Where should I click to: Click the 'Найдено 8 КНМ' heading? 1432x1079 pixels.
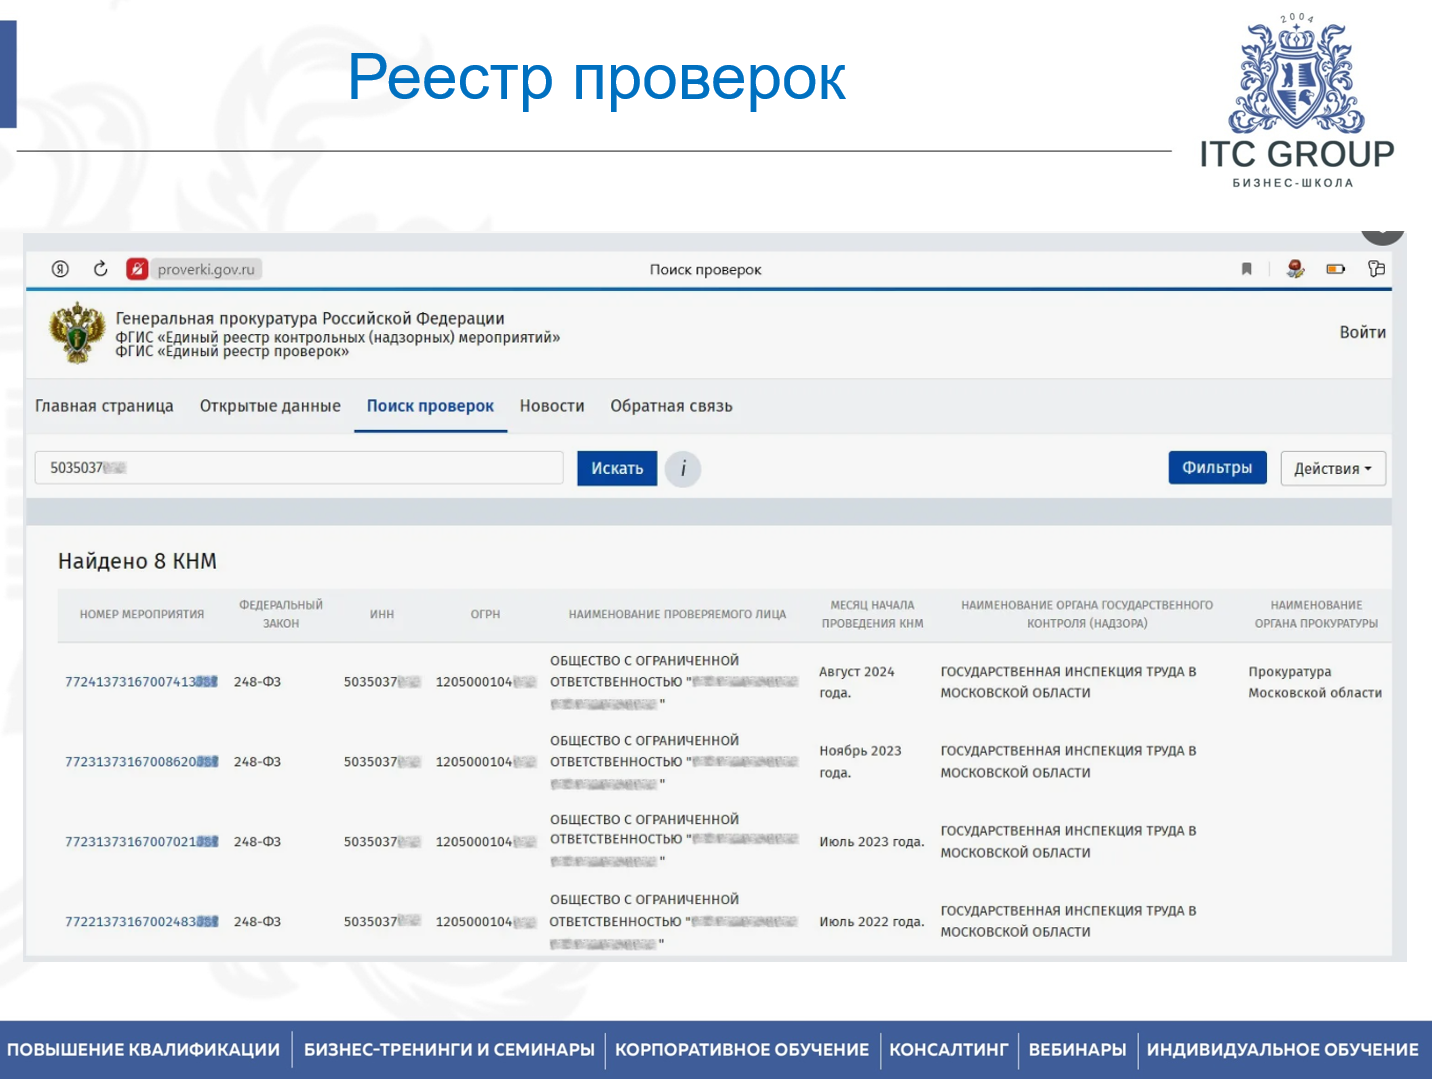[x=137, y=561]
